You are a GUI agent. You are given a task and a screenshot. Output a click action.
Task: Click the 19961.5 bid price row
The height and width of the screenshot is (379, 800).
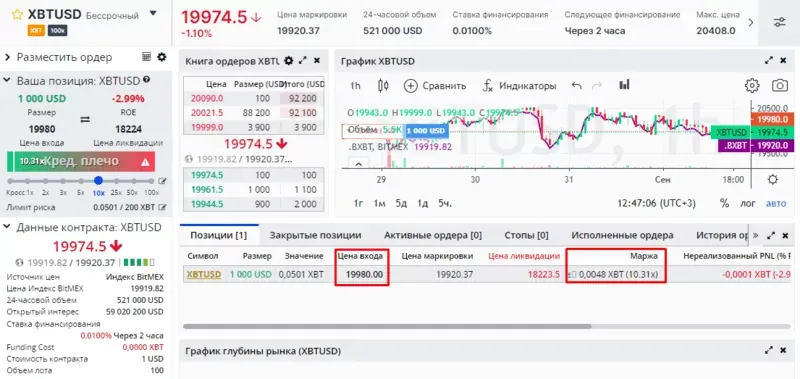click(254, 190)
